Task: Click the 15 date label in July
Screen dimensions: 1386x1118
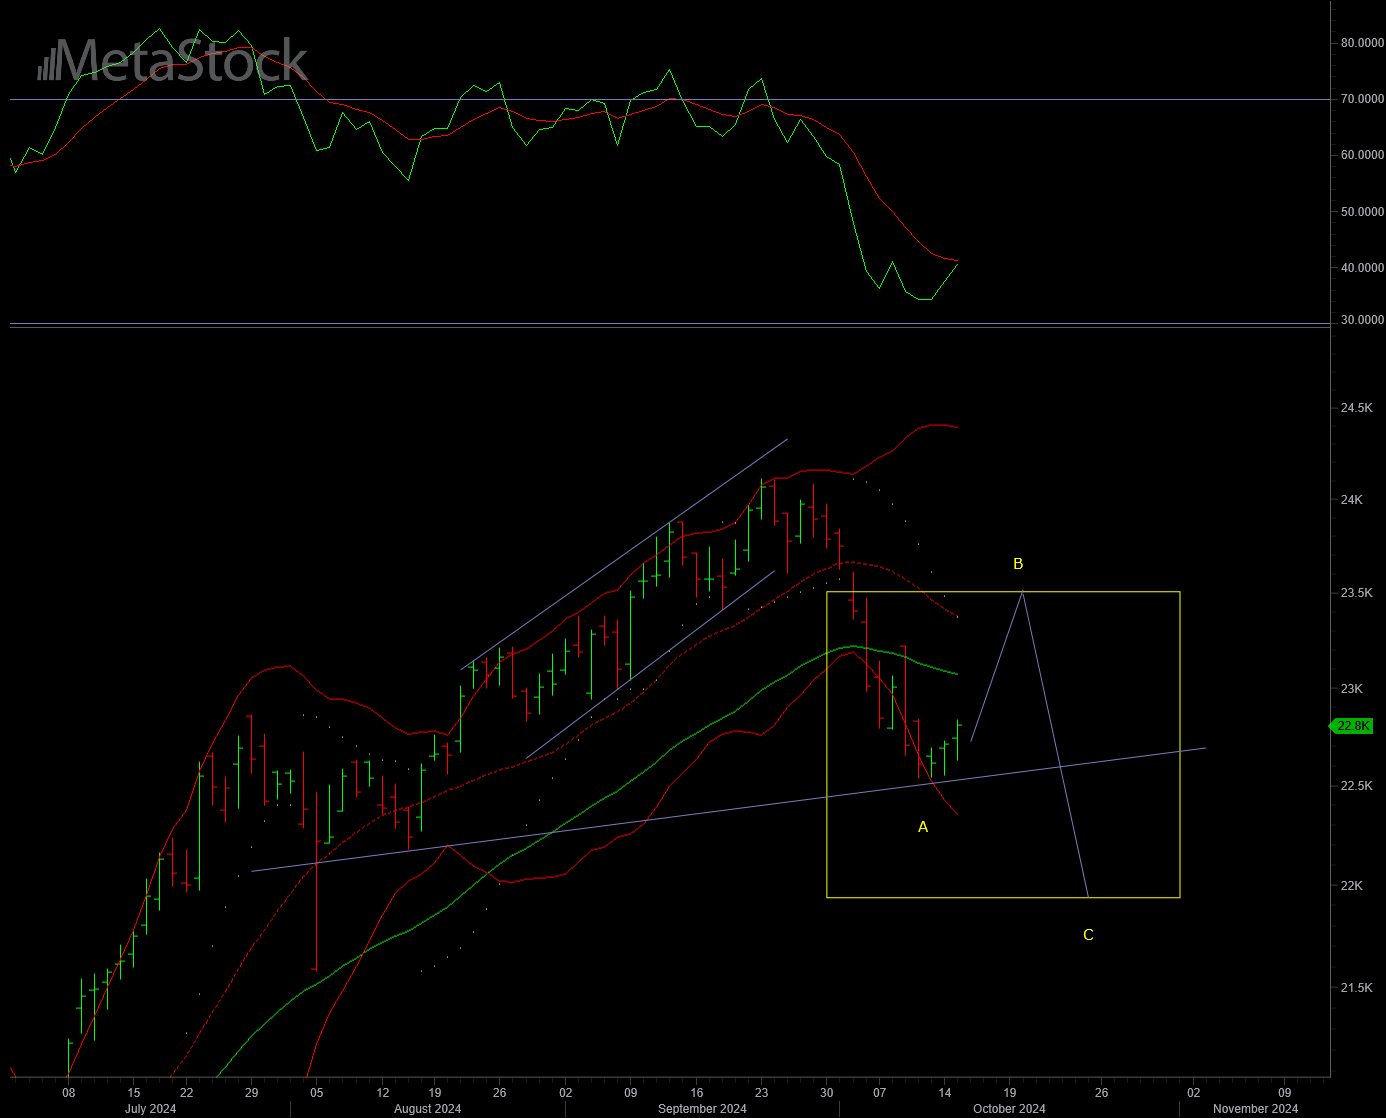Action: coord(134,1093)
